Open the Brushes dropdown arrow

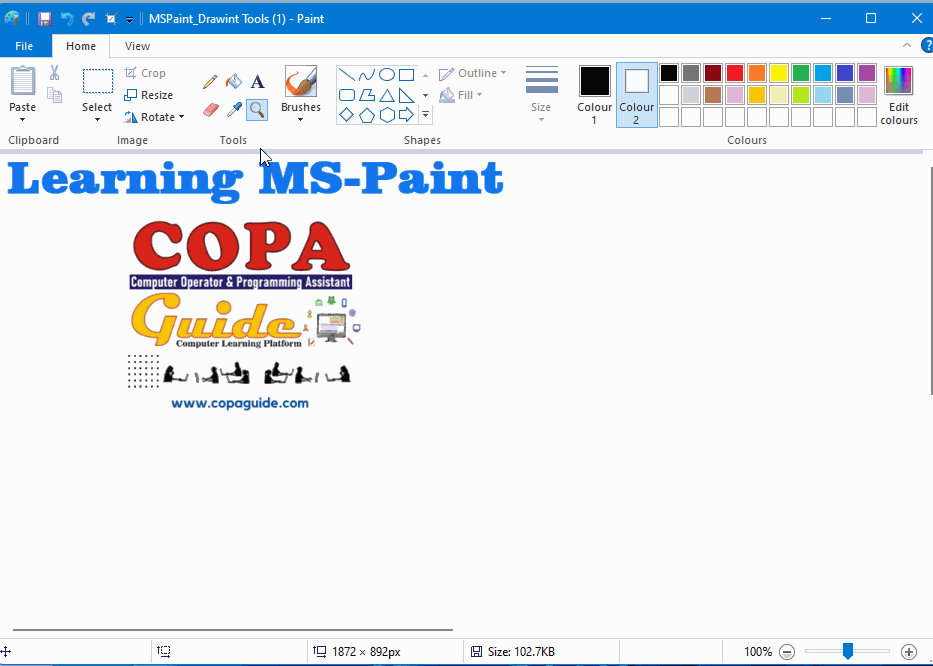pyautogui.click(x=300, y=120)
